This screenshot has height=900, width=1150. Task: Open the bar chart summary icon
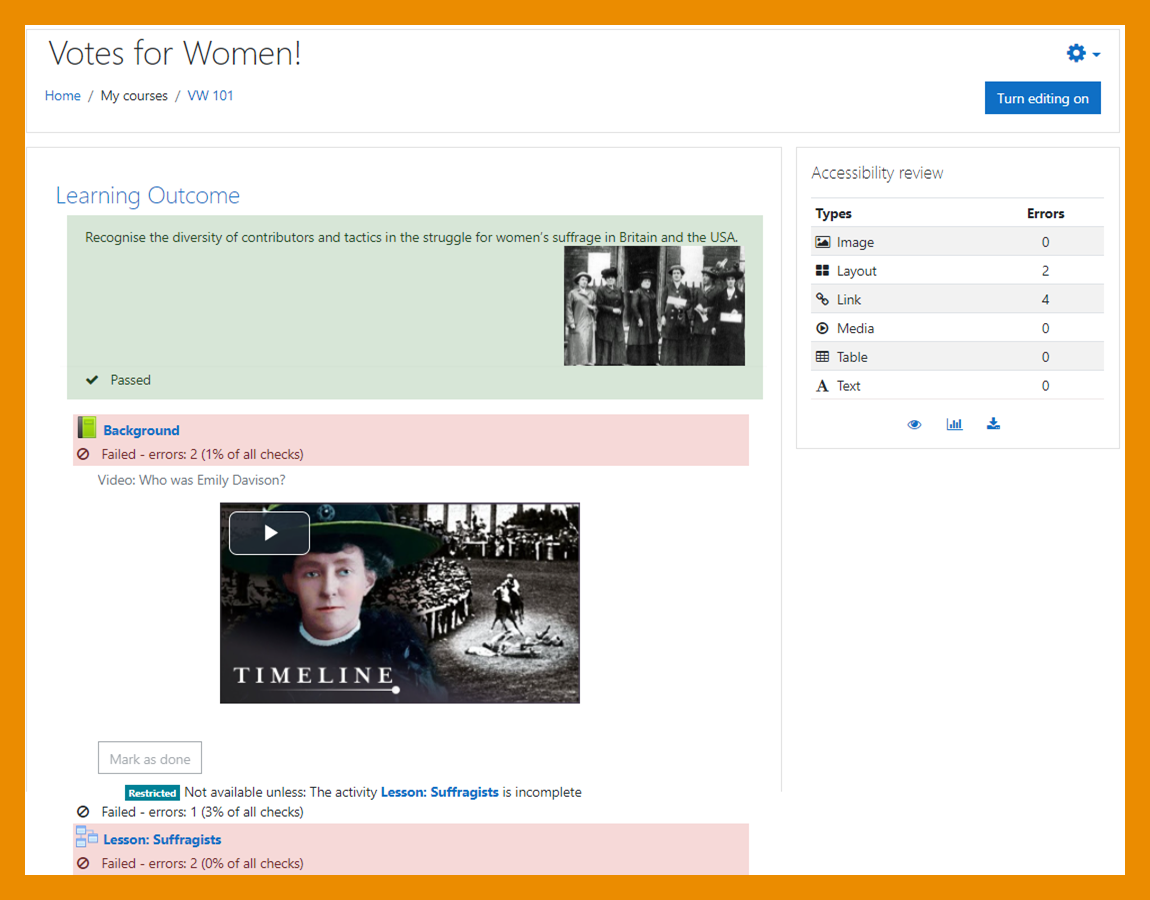point(954,424)
